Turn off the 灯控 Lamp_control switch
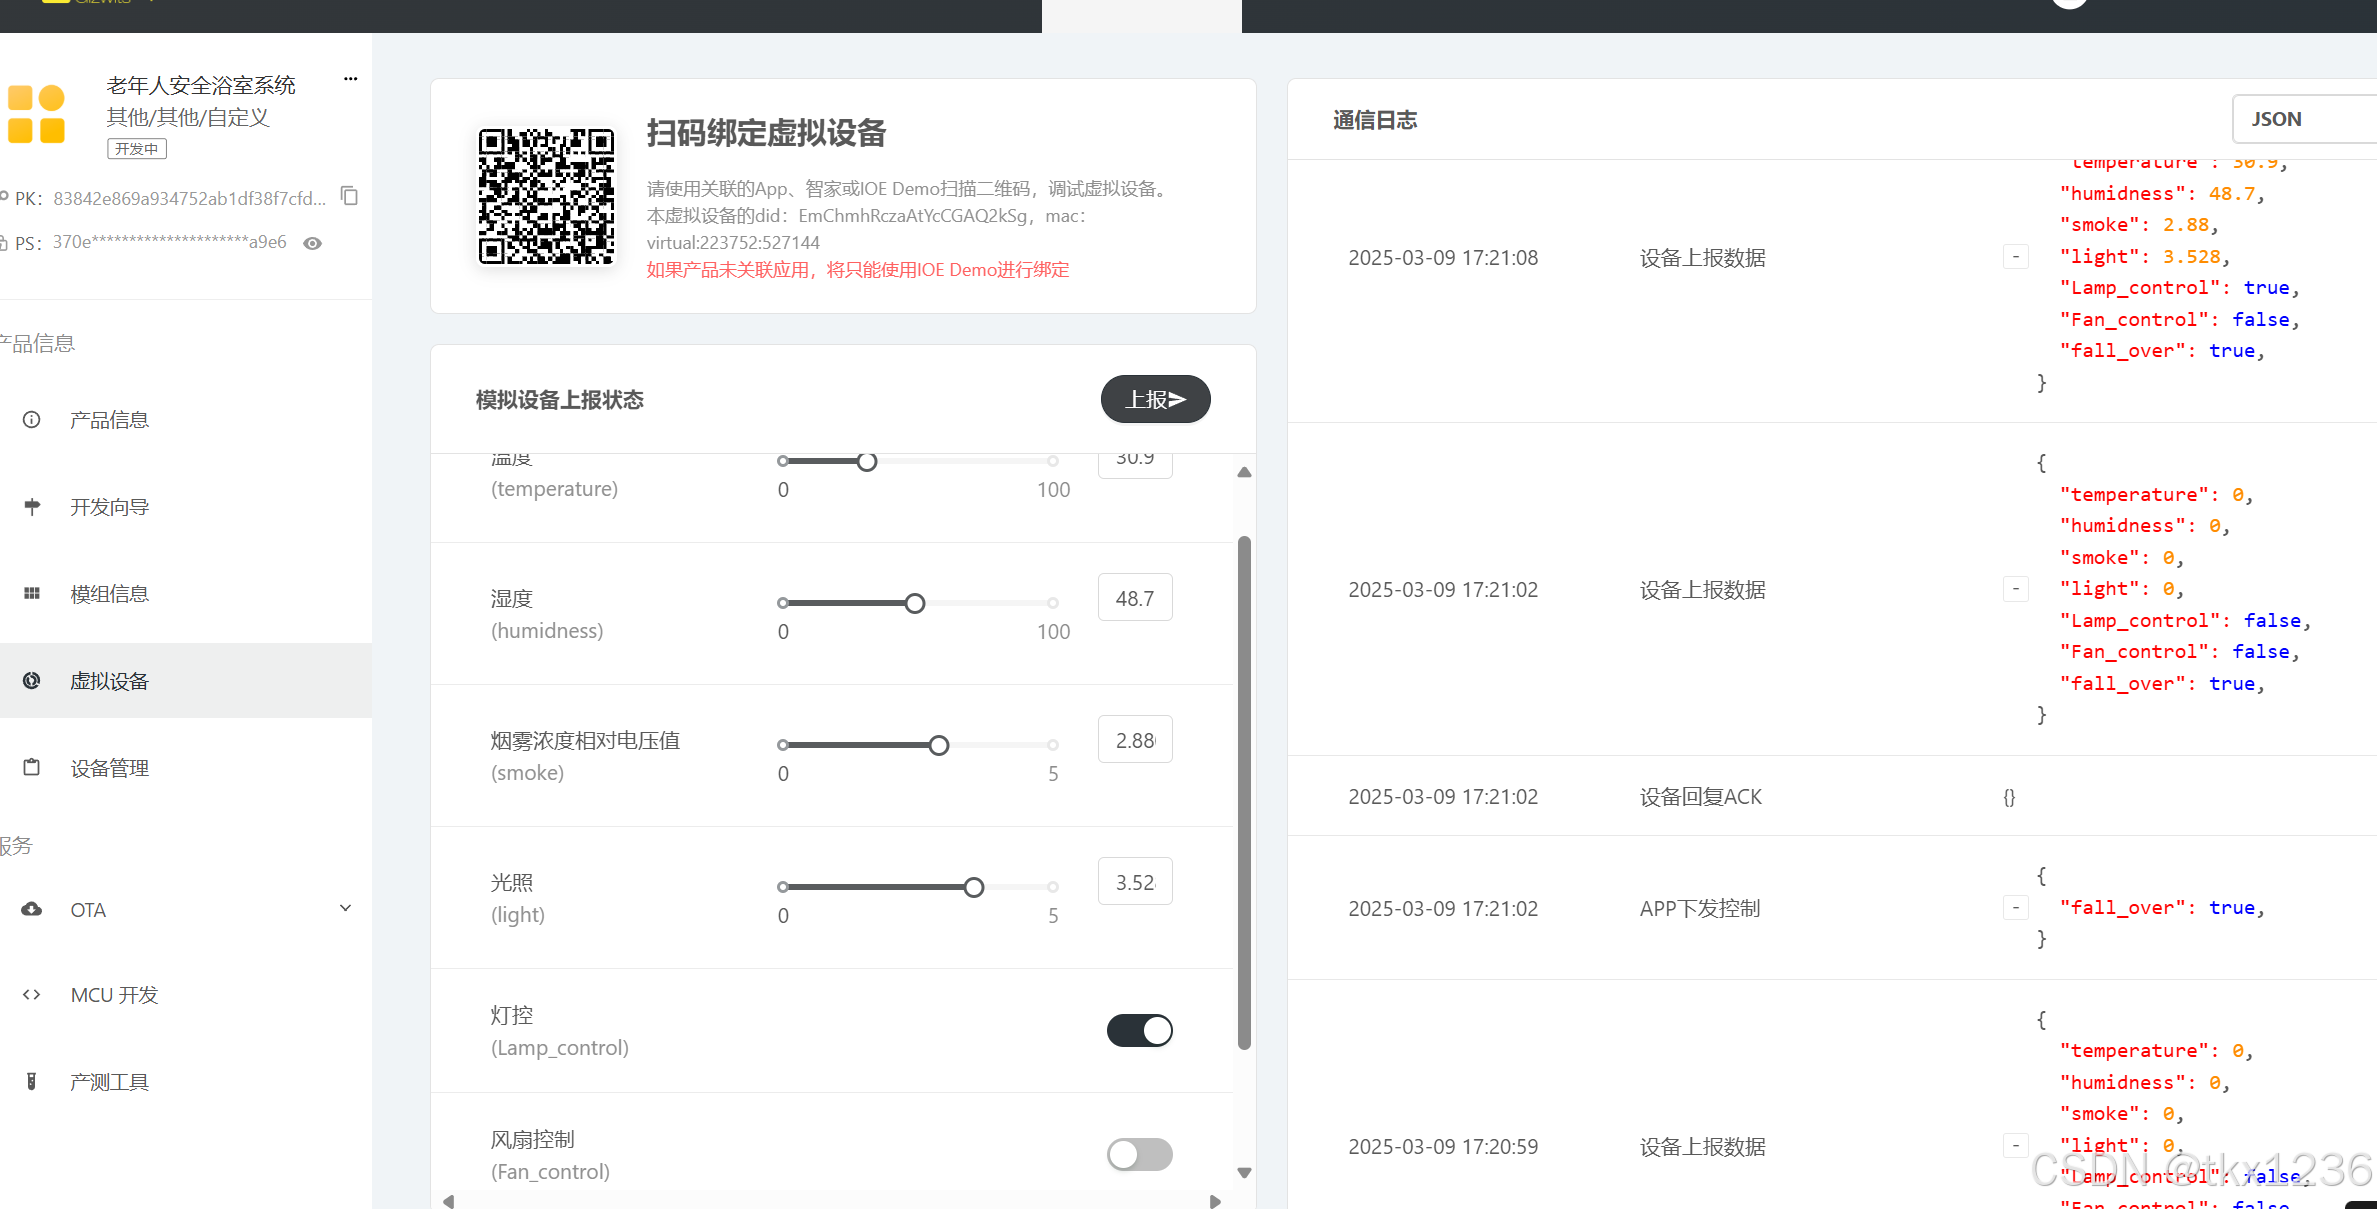This screenshot has width=2377, height=1209. click(x=1139, y=1030)
